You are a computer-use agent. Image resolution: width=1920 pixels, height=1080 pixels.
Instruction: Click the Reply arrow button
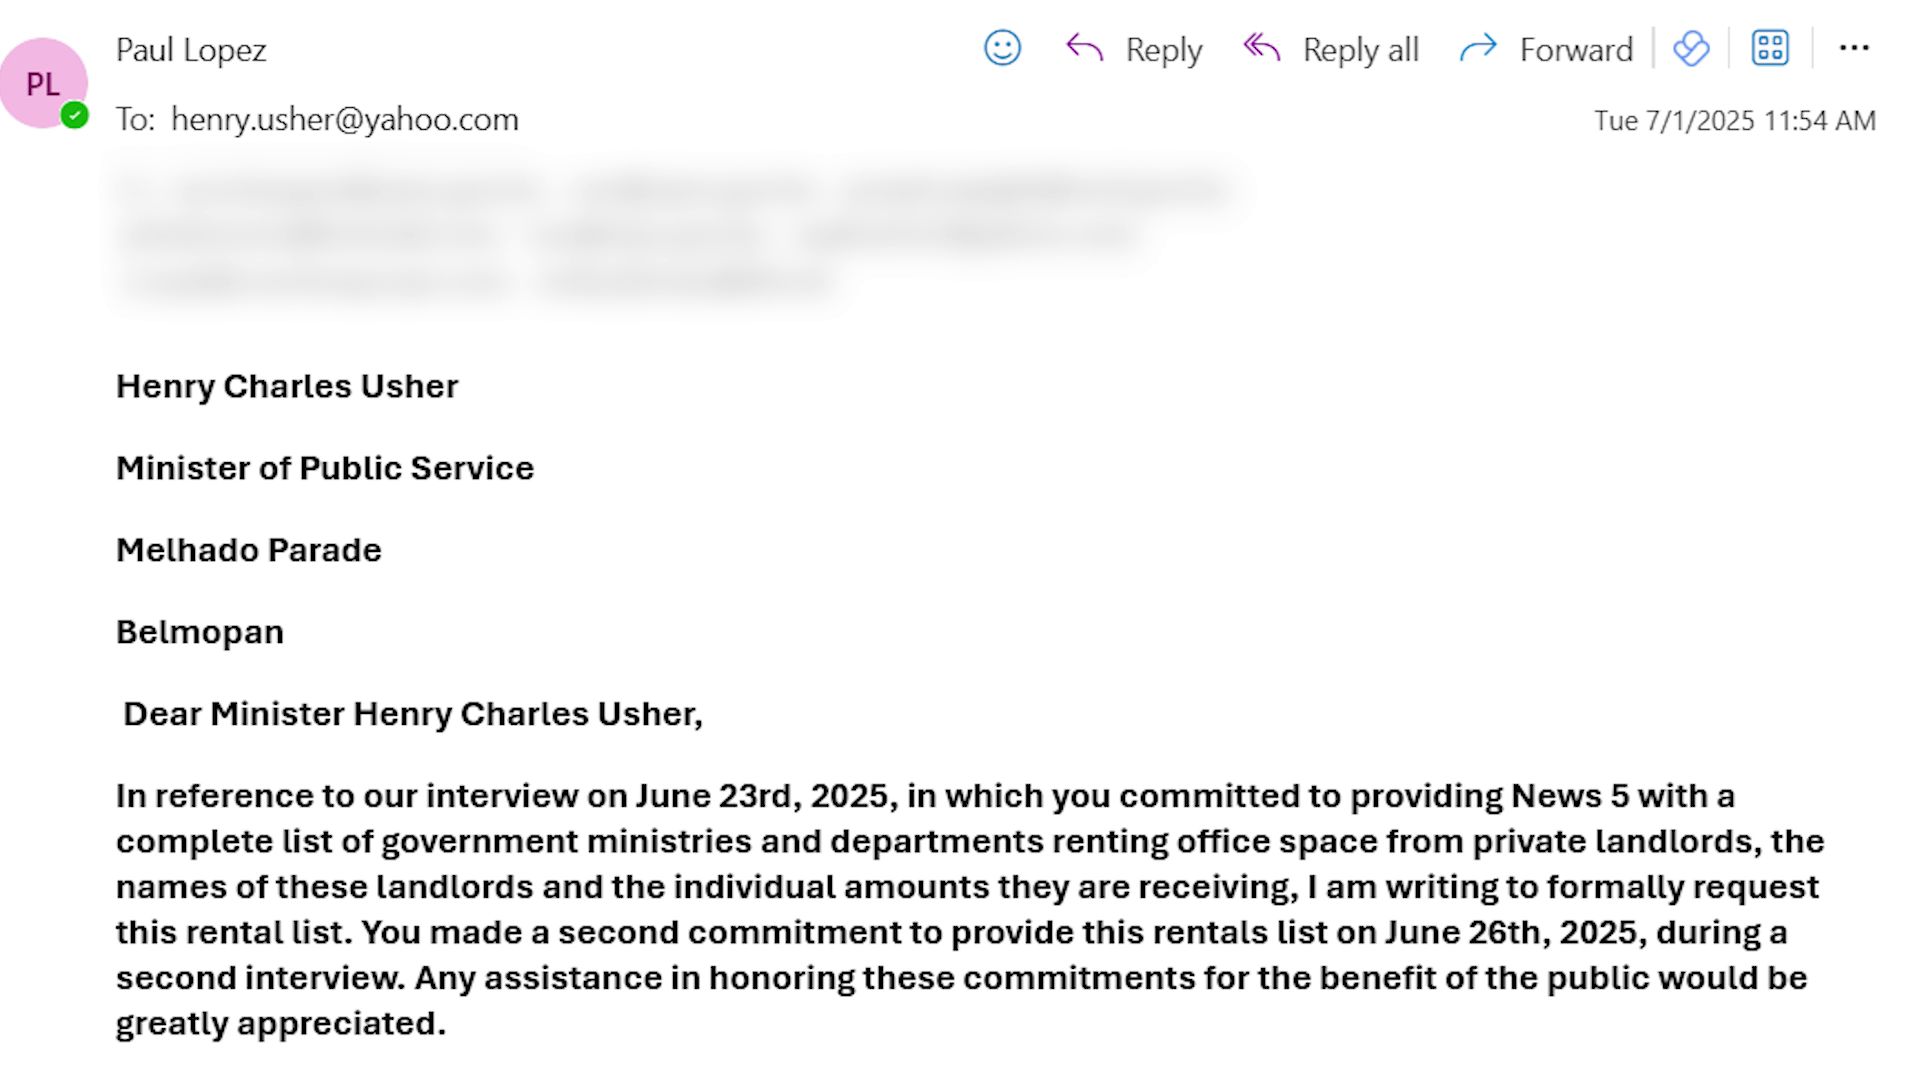[x=1134, y=49]
